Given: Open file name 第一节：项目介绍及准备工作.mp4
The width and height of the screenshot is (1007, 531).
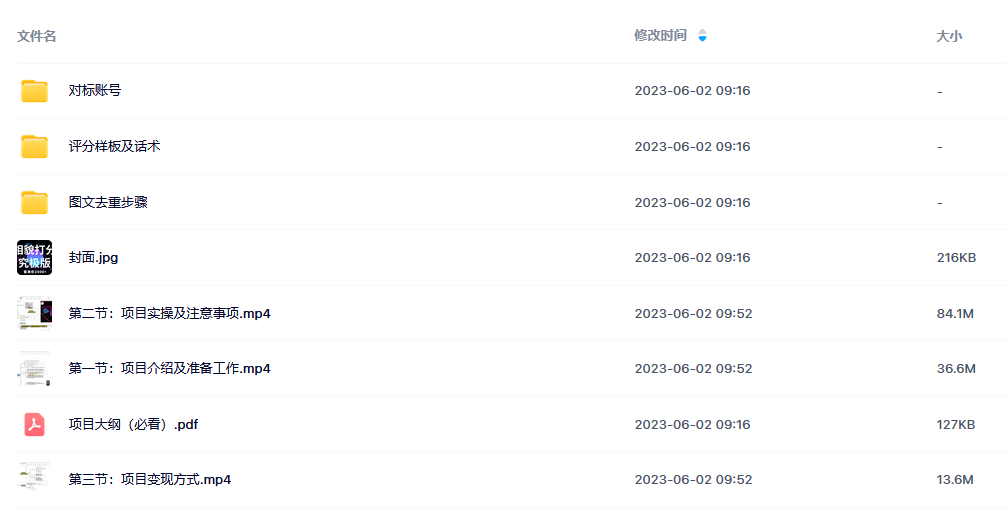Looking at the screenshot, I should [170, 369].
